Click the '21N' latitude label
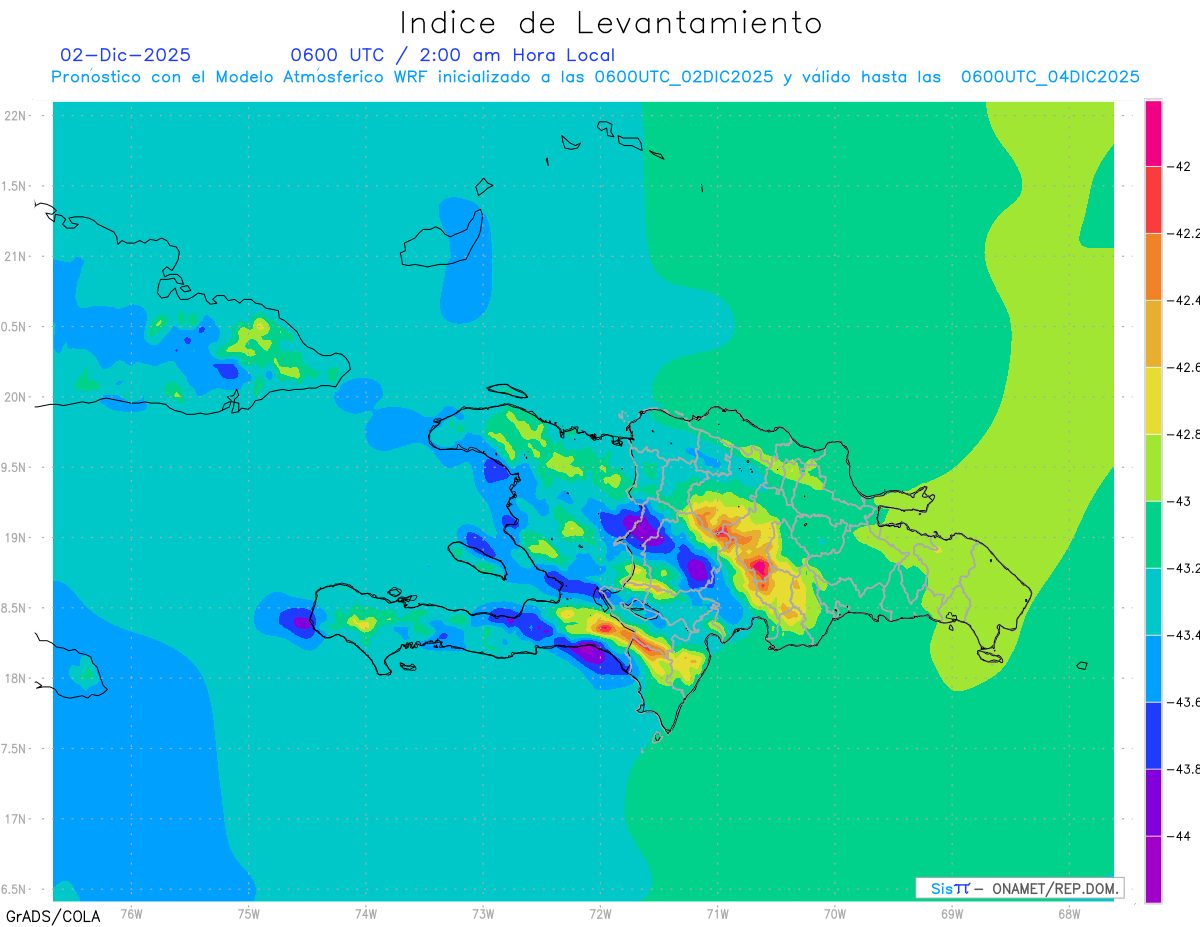This screenshot has height=927, width=1200. (x=15, y=256)
